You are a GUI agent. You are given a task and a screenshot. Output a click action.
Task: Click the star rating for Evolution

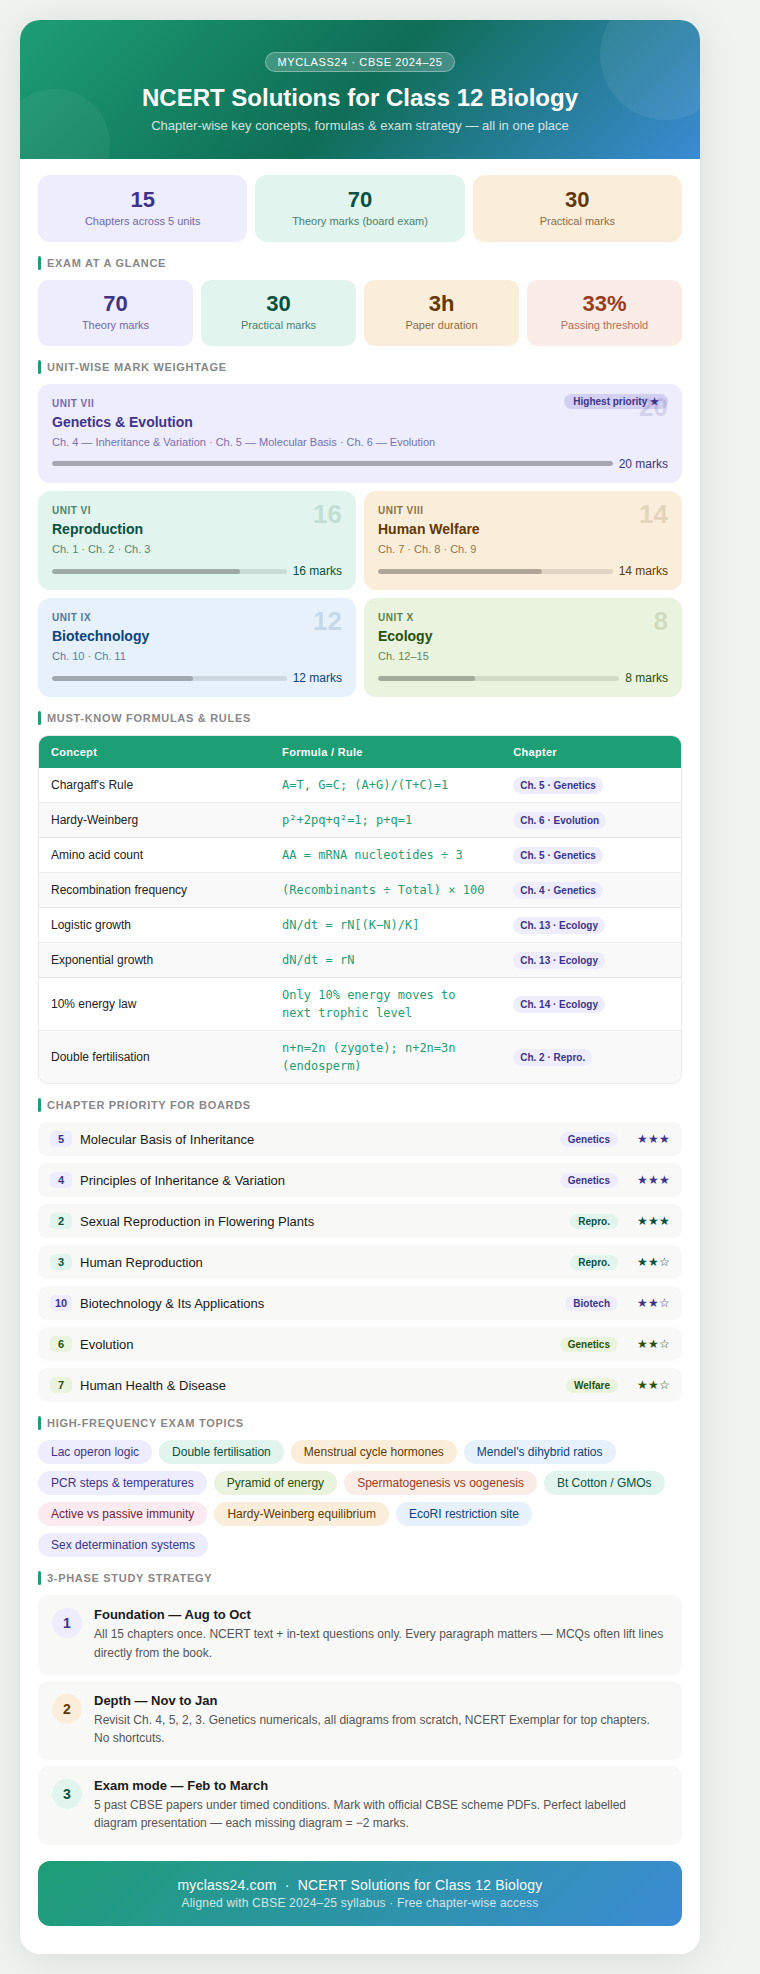pos(653,1344)
